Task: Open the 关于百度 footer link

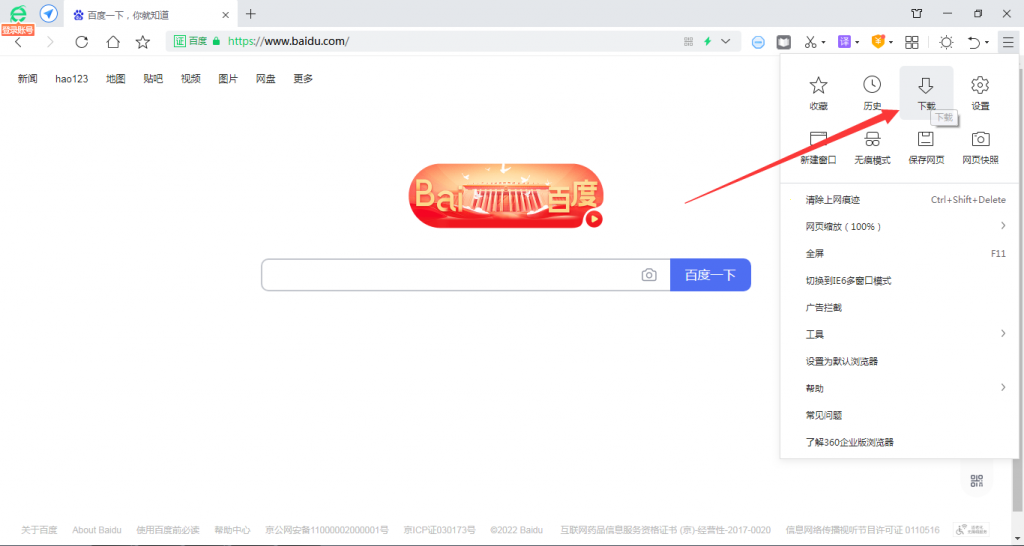Action: coord(39,530)
